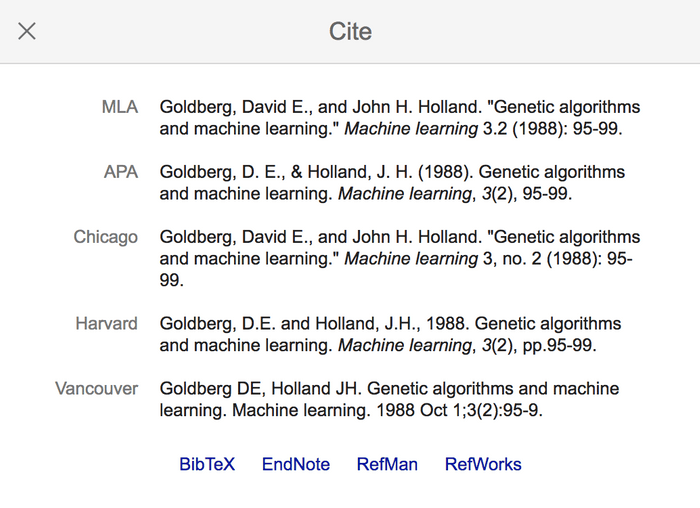This screenshot has height=508, width=700.
Task: Click the Cite dialog title
Action: click(350, 31)
